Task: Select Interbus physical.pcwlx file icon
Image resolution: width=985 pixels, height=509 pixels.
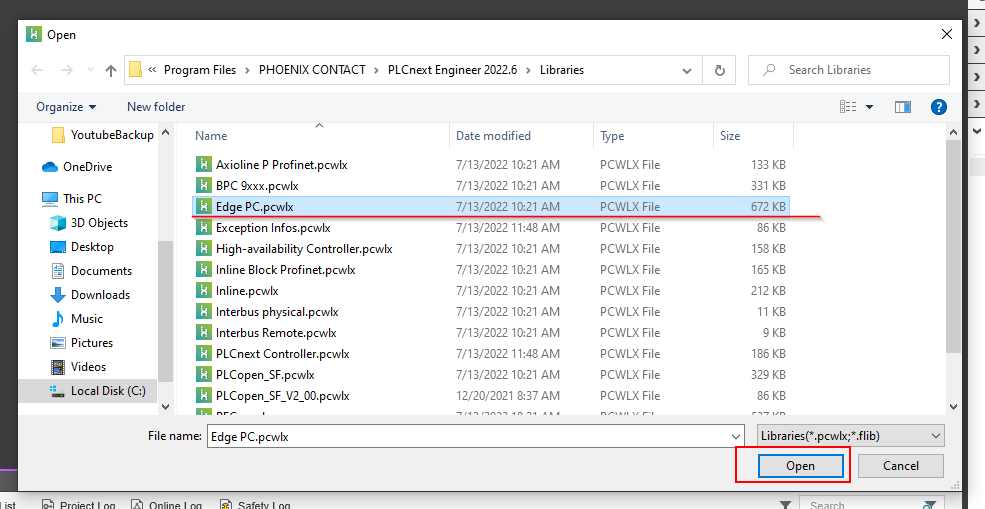Action: 203,312
